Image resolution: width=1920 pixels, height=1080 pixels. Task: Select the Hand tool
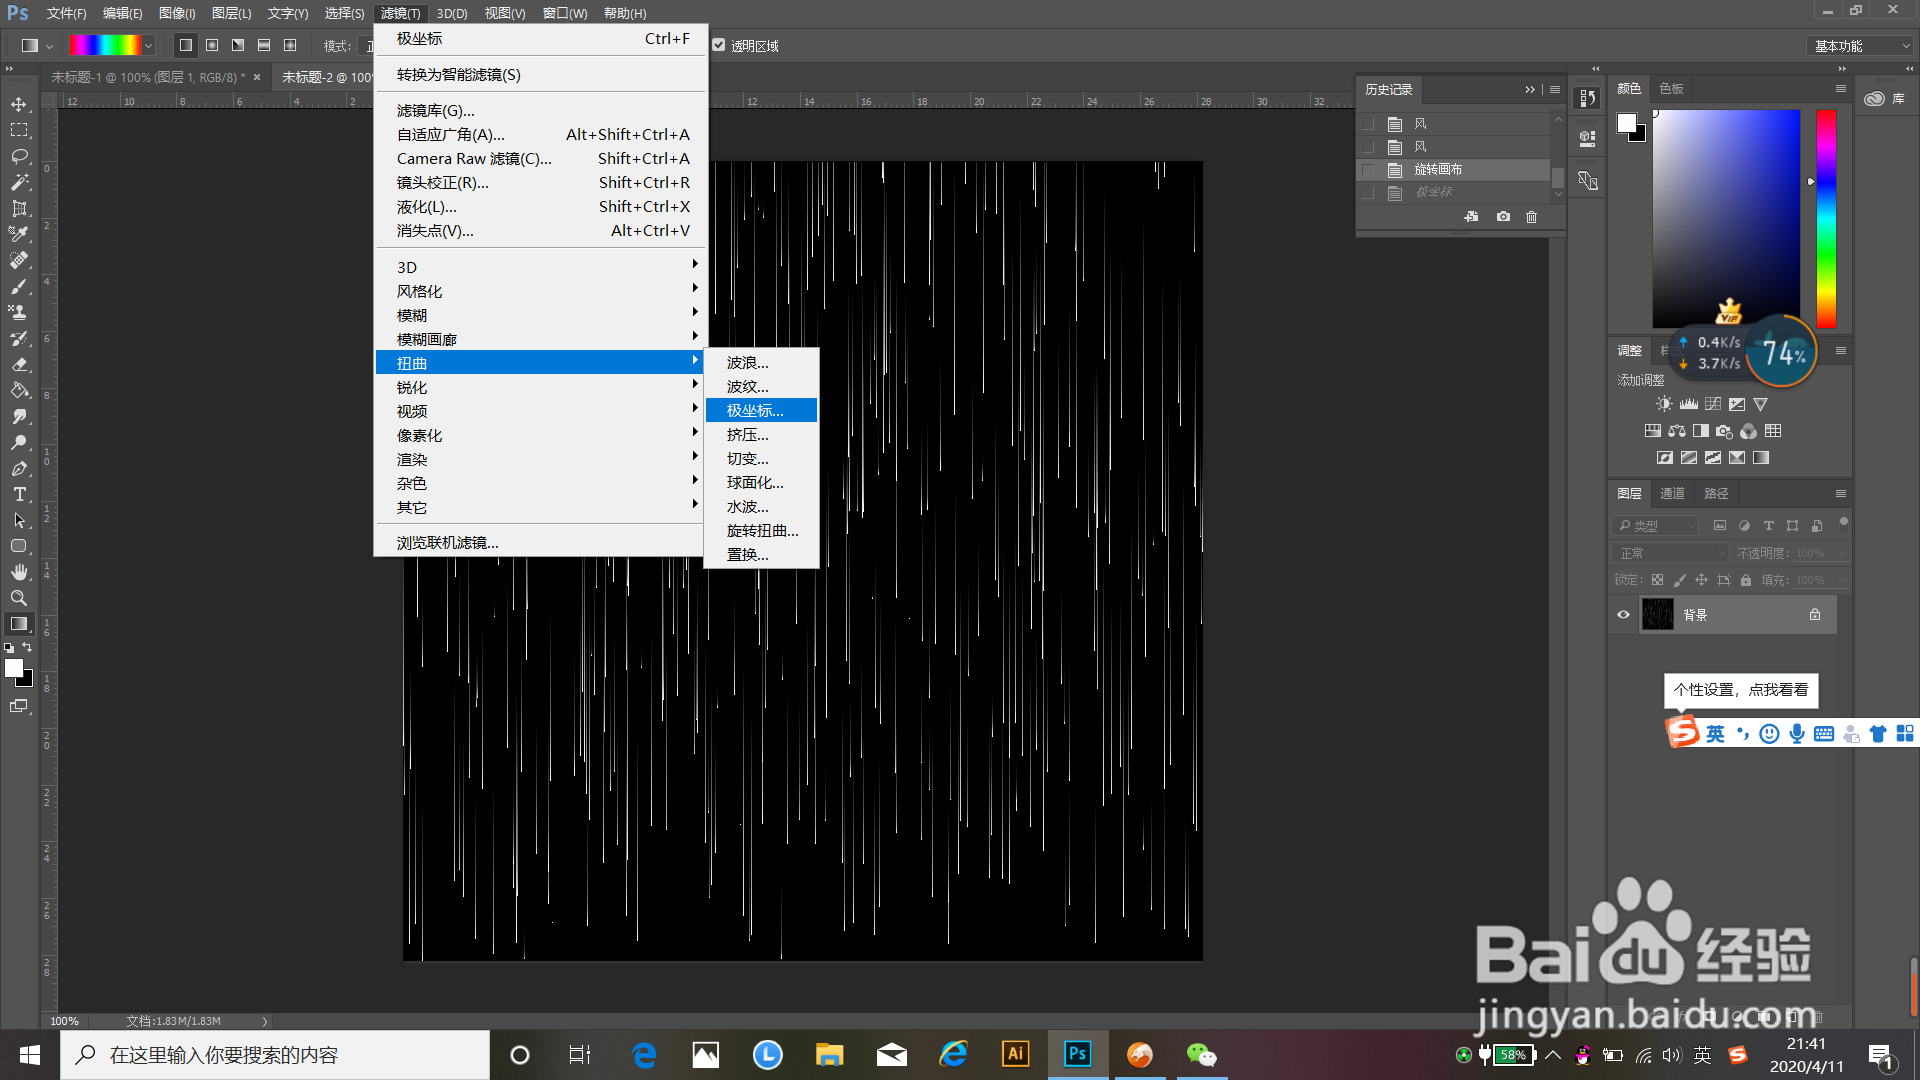tap(19, 572)
